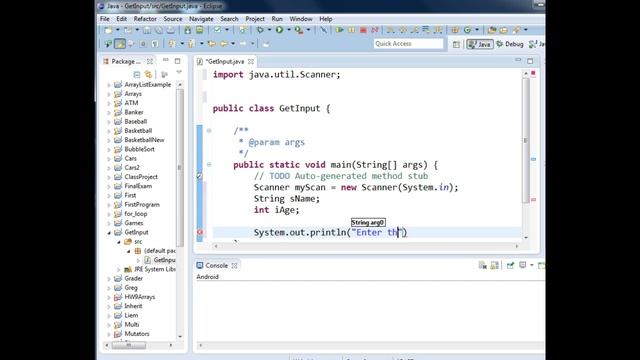Click the editor vertical scrollbar
The width and height of the screenshot is (640, 360).
(526, 141)
